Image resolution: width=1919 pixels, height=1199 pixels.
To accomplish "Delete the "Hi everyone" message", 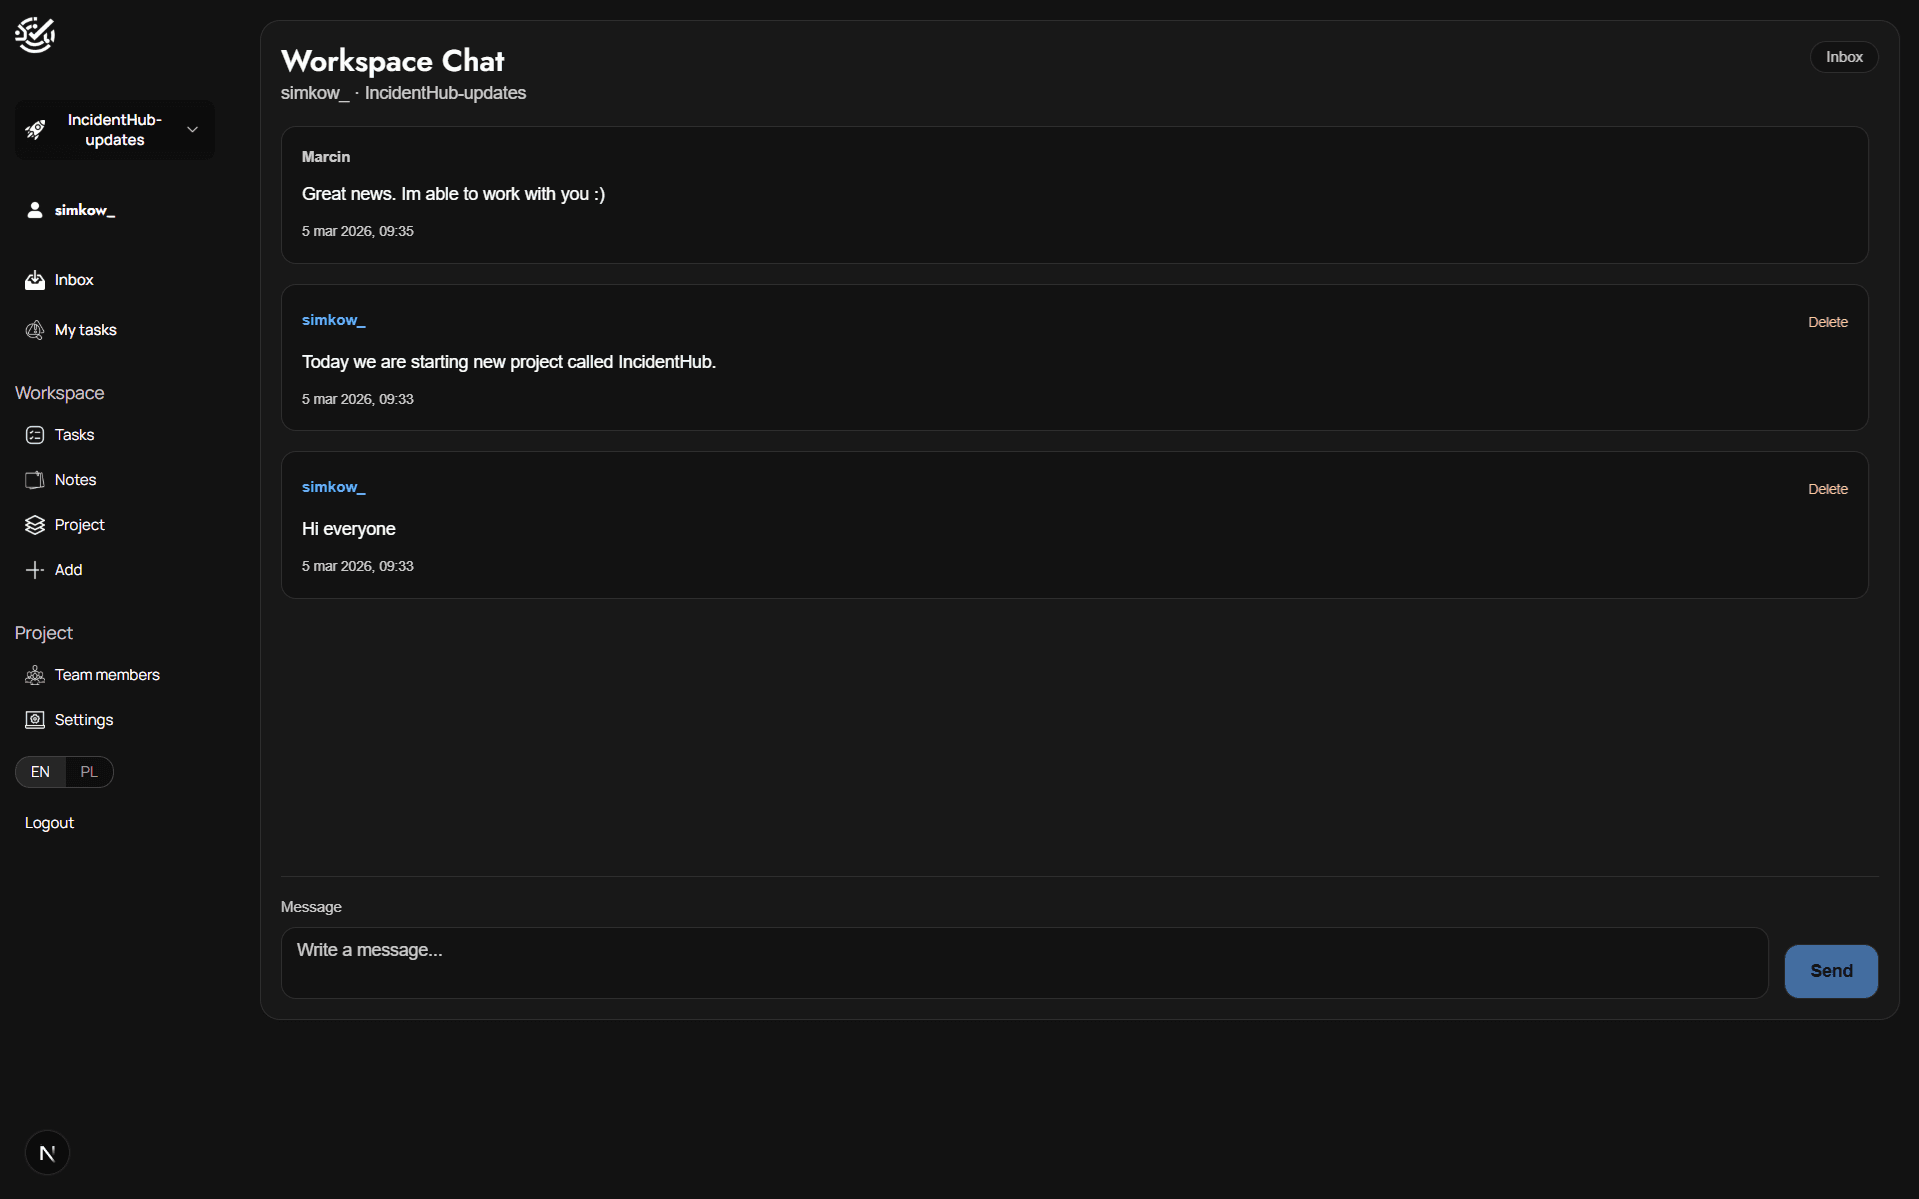I will coord(1827,489).
